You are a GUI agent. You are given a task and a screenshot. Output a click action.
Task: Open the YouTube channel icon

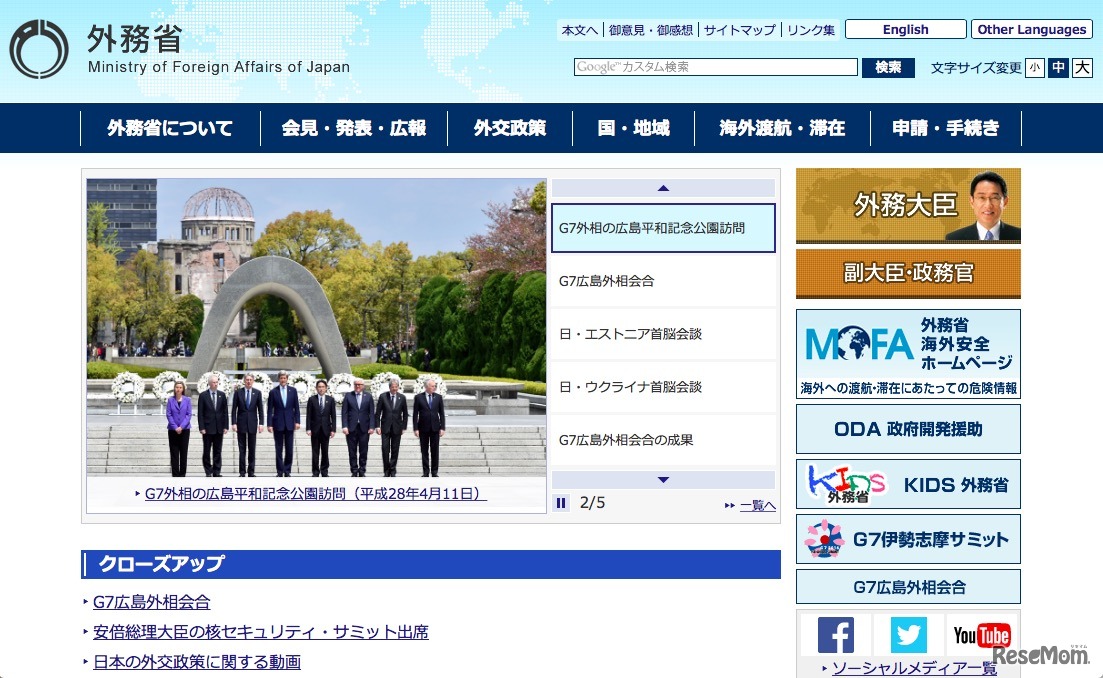(x=982, y=634)
